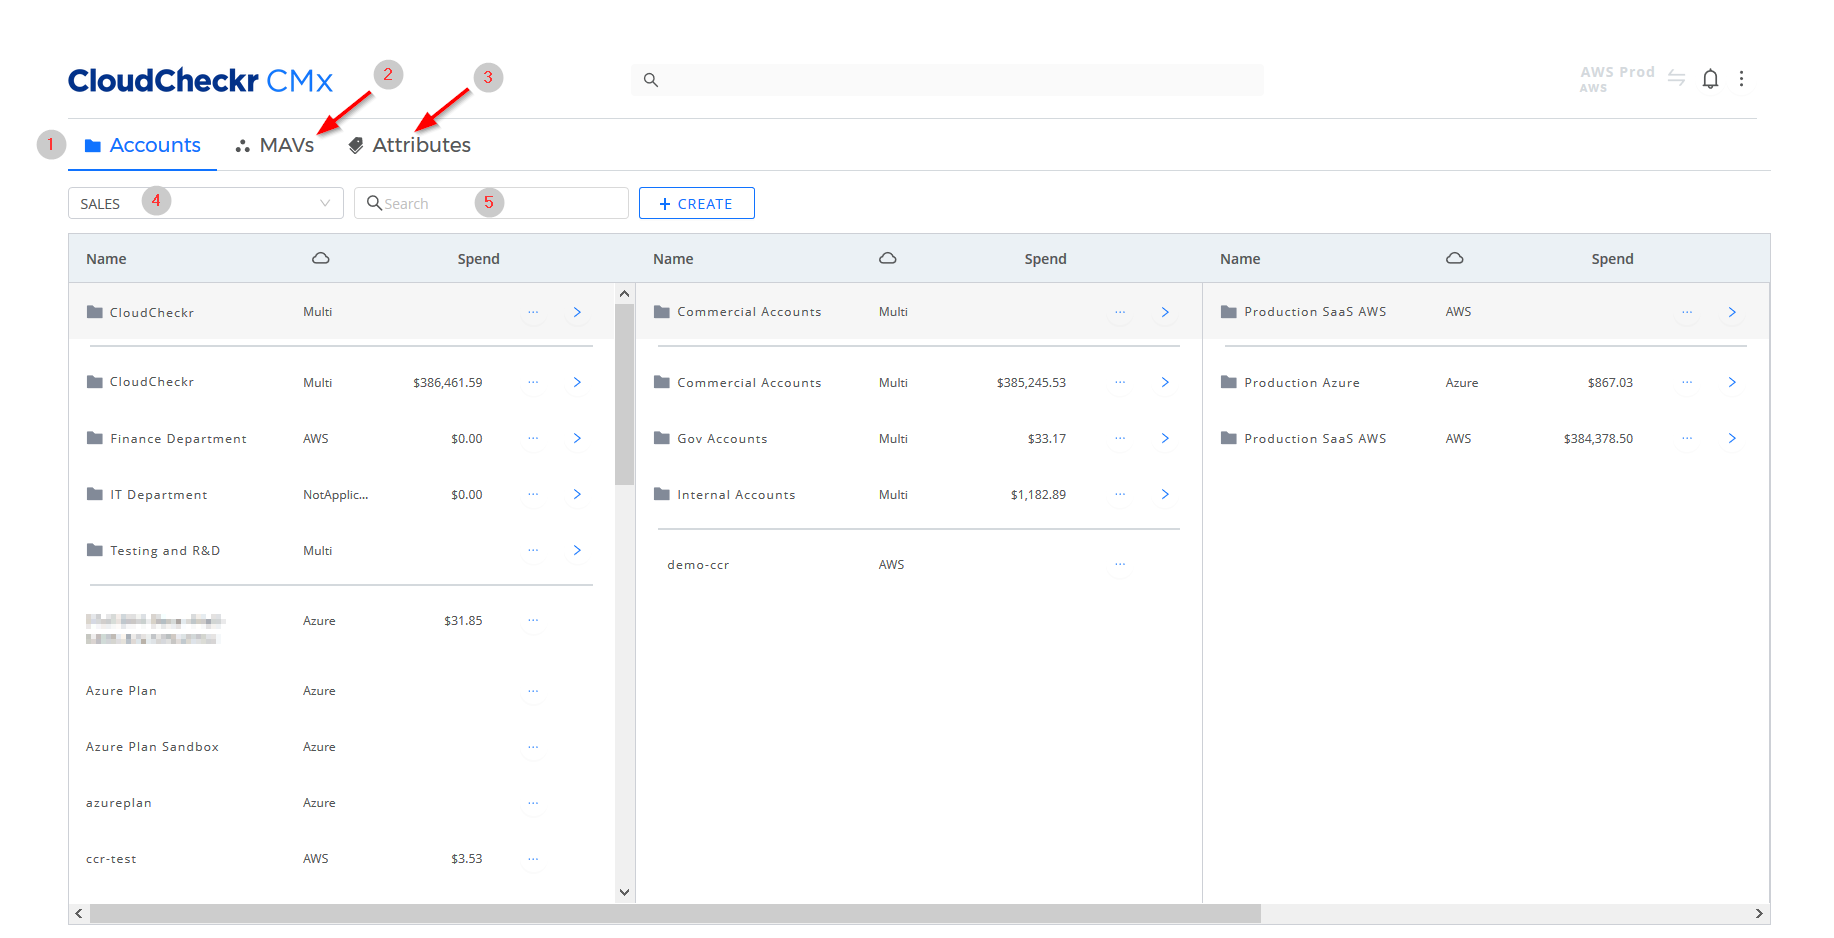Click the first panel vertical scrollbar thumb

625,394
